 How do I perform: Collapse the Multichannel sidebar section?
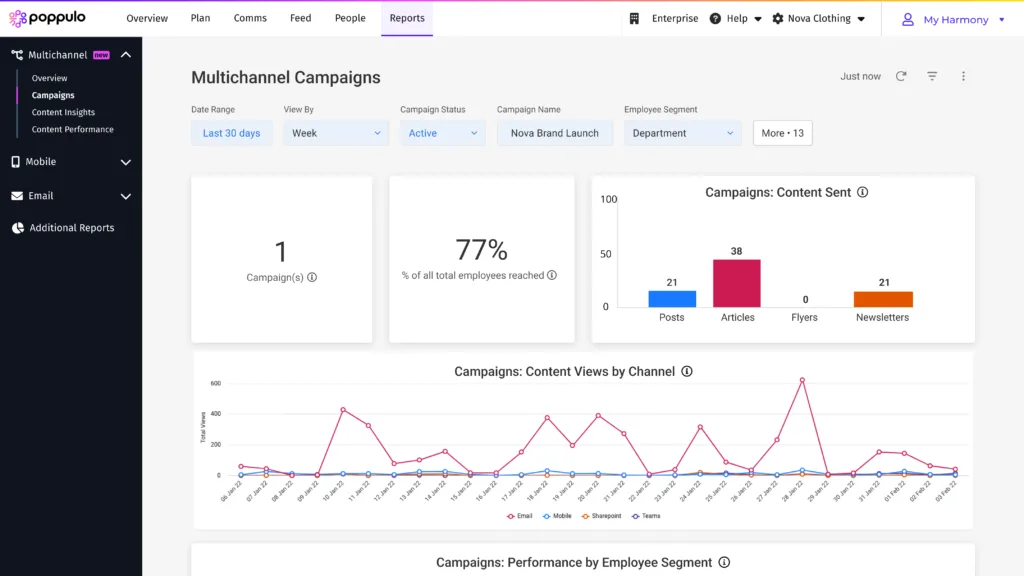[x=125, y=54]
